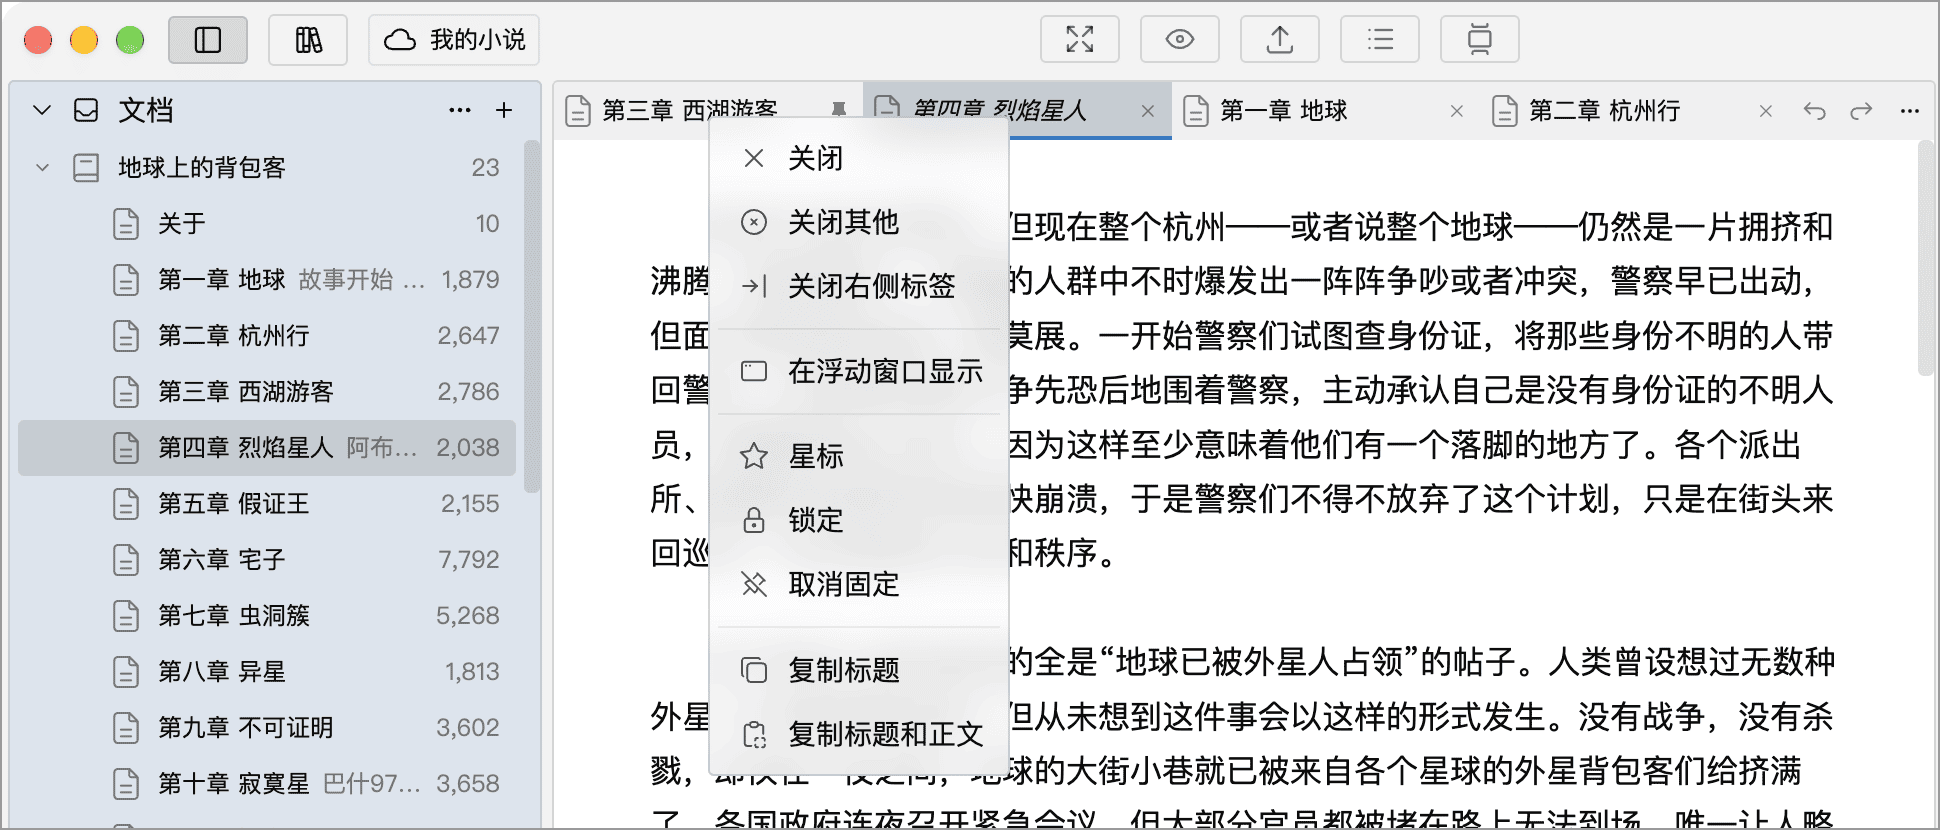This screenshot has width=1940, height=830.
Task: Open the 我的小说 cloud library button
Action: [x=454, y=40]
